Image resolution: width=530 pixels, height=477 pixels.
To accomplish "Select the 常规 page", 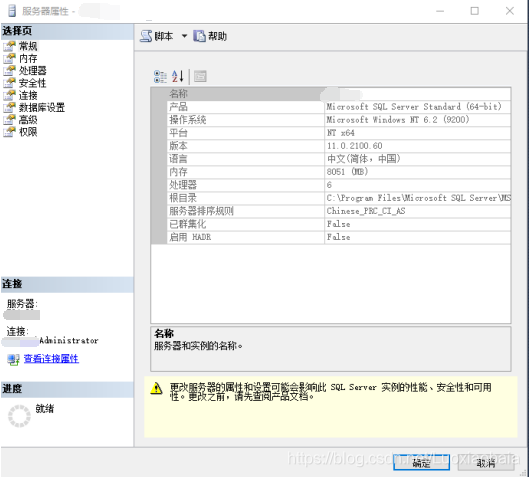I will tap(28, 46).
